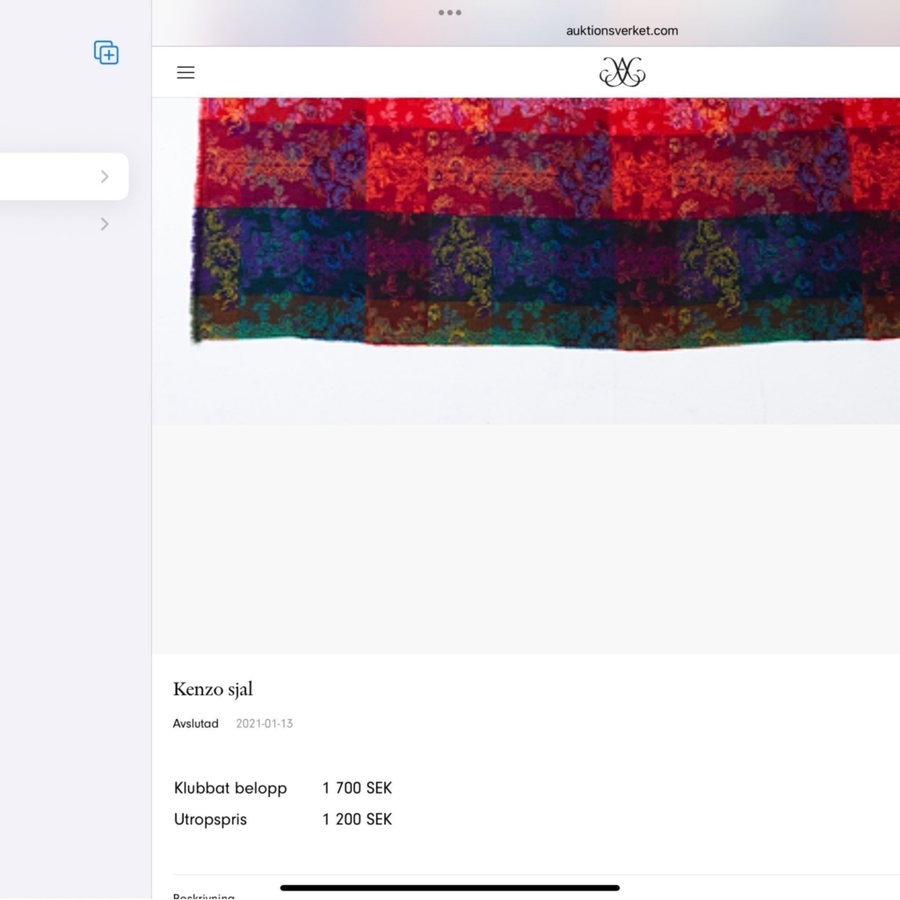Select the highlighted sidebar row
Image resolution: width=900 pixels, height=900 pixels.
(x=50, y=177)
